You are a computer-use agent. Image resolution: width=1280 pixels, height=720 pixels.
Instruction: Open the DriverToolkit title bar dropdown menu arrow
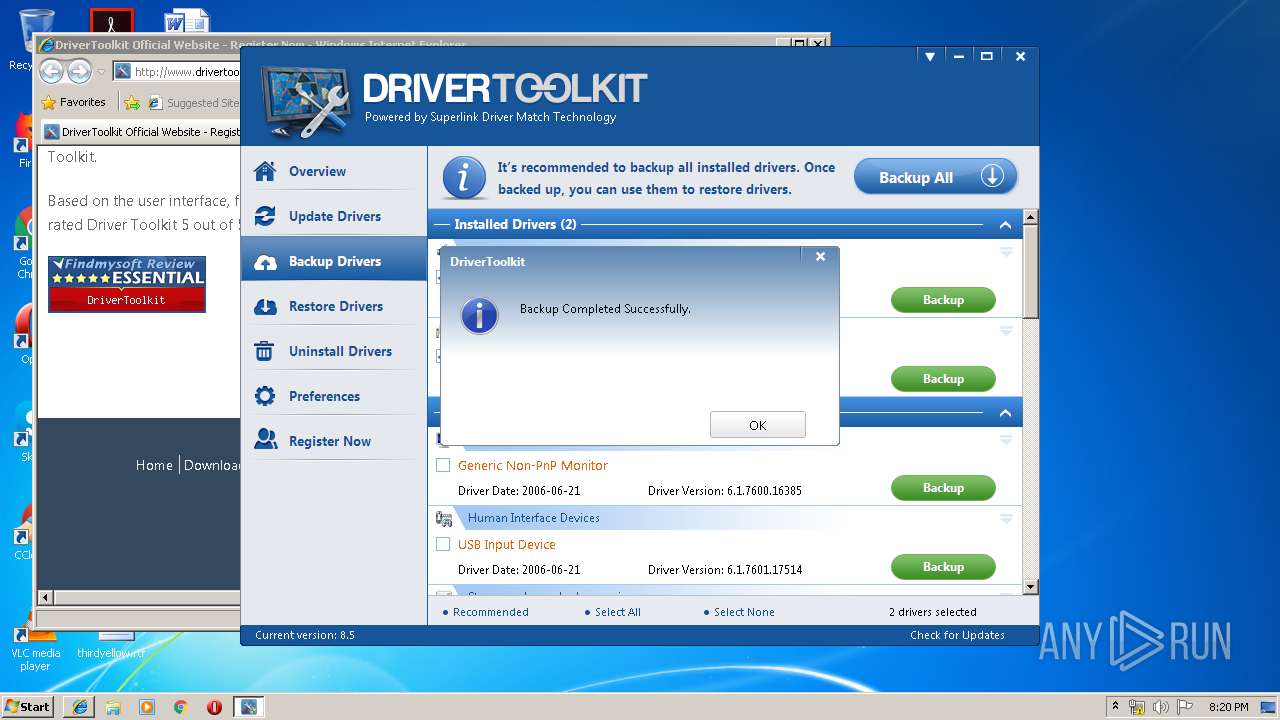pyautogui.click(x=929, y=57)
